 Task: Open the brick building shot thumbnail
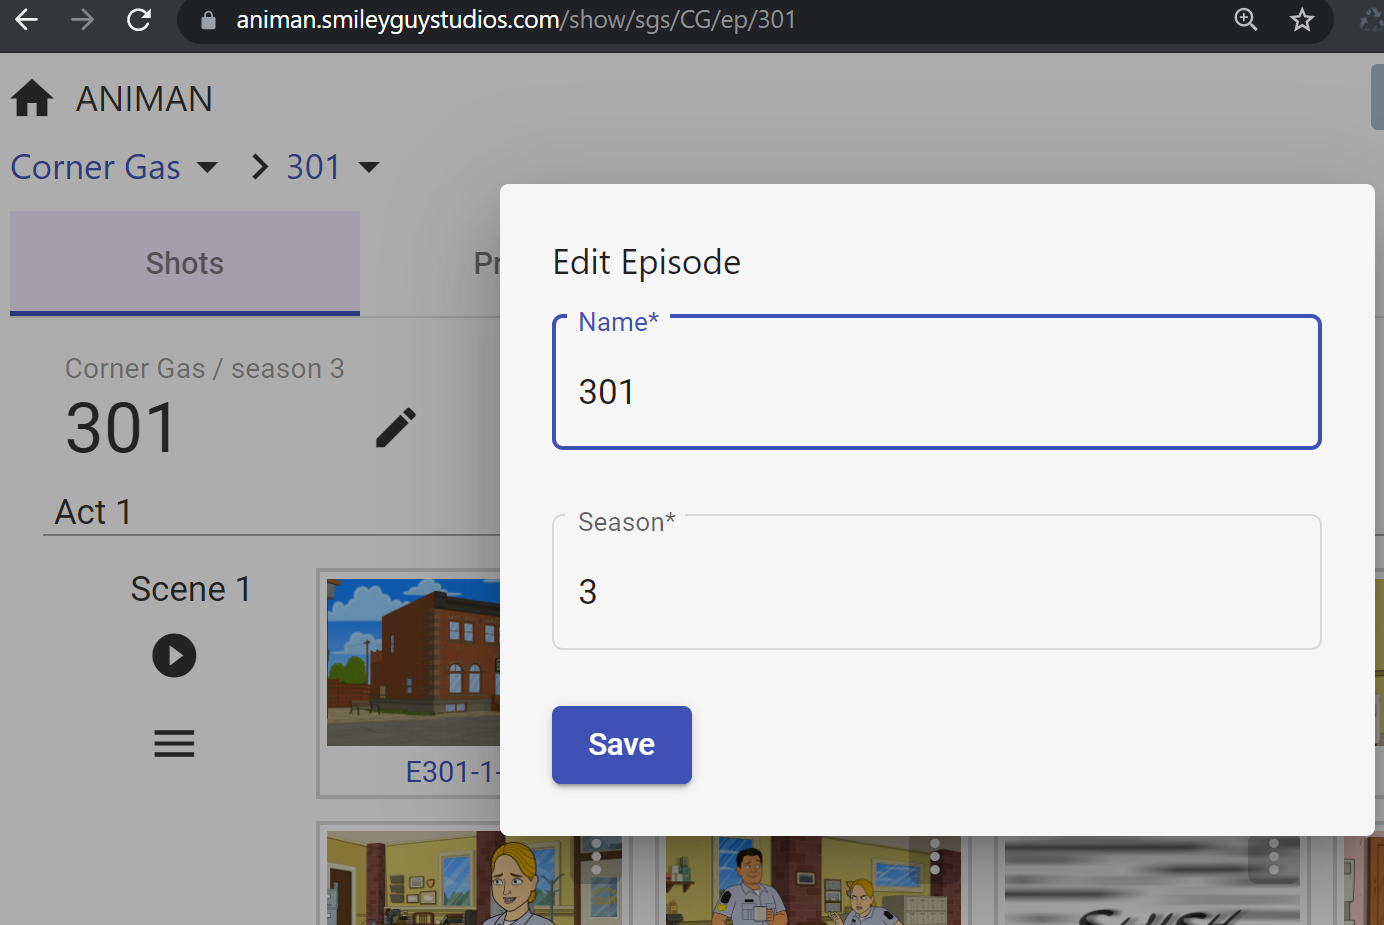[414, 662]
